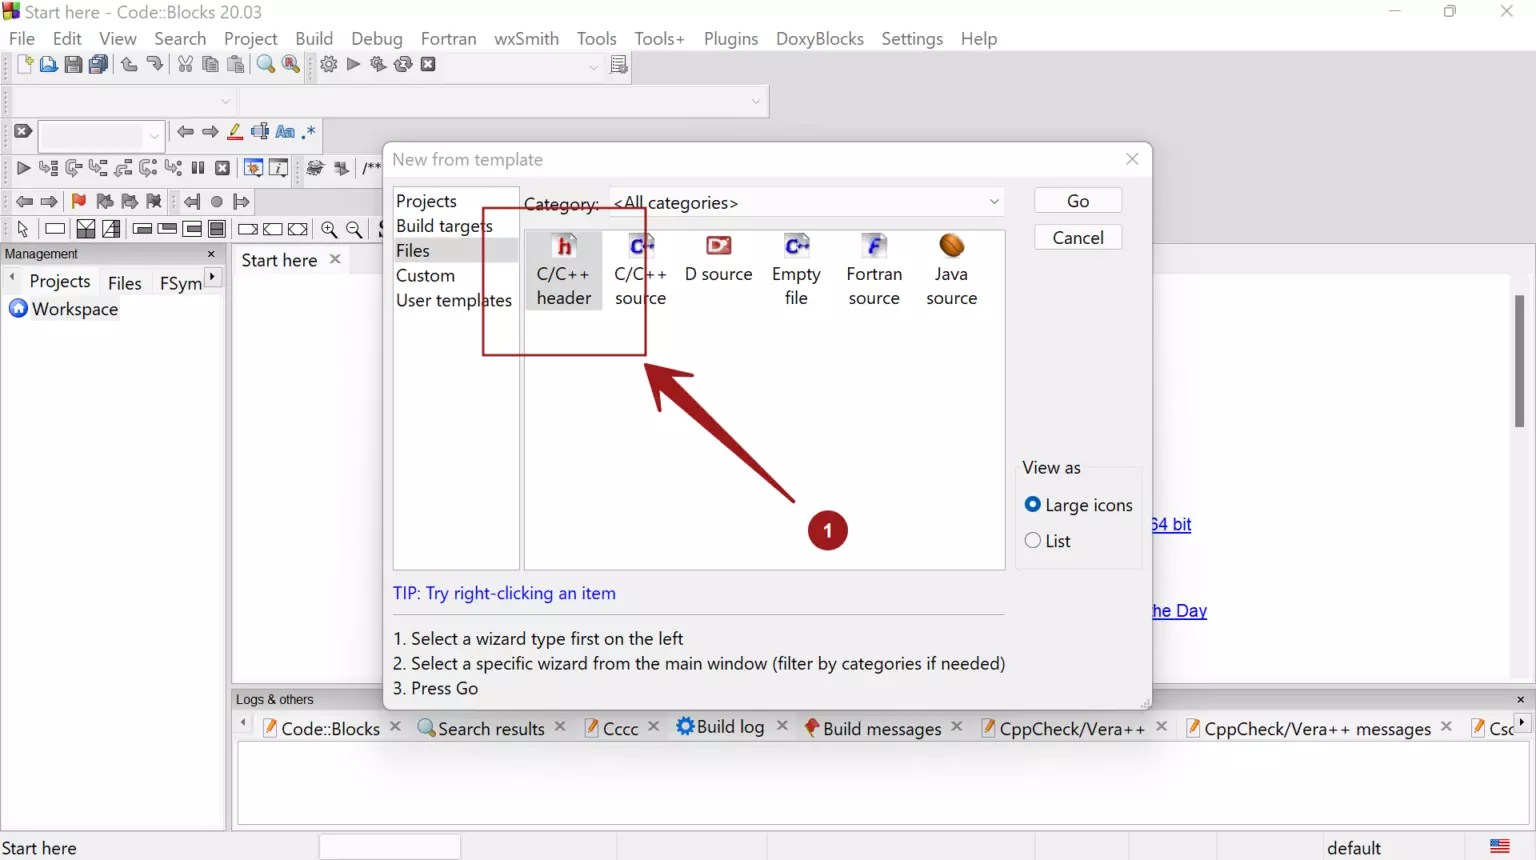The height and width of the screenshot is (860, 1536).
Task: Click the Stop debugger icon
Action: click(x=223, y=168)
